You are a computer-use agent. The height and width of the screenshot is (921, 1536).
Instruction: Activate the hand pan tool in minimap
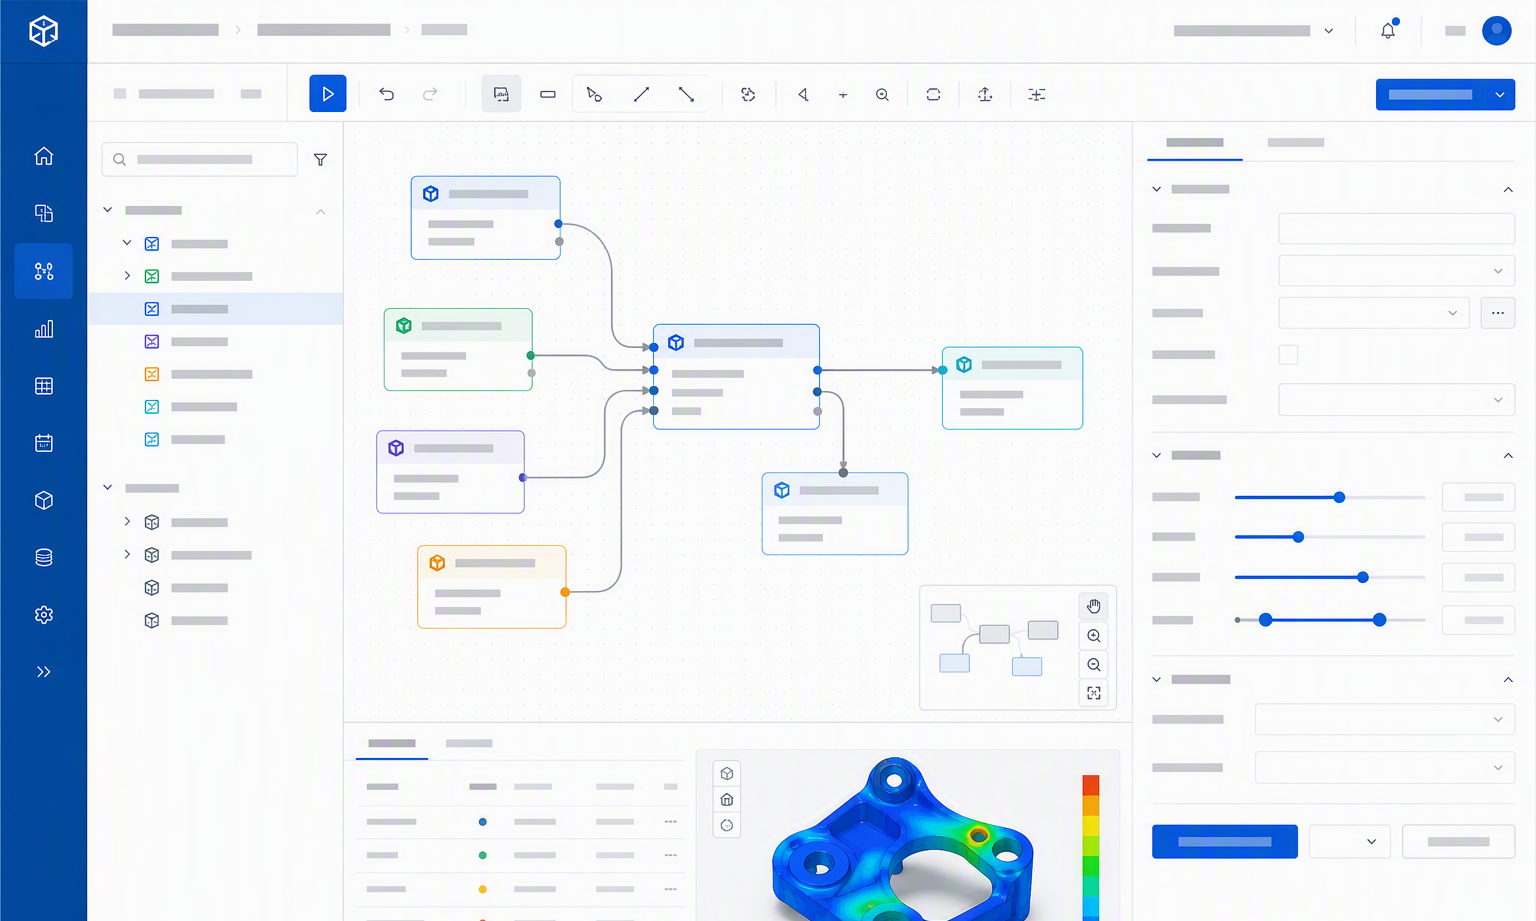click(1094, 606)
